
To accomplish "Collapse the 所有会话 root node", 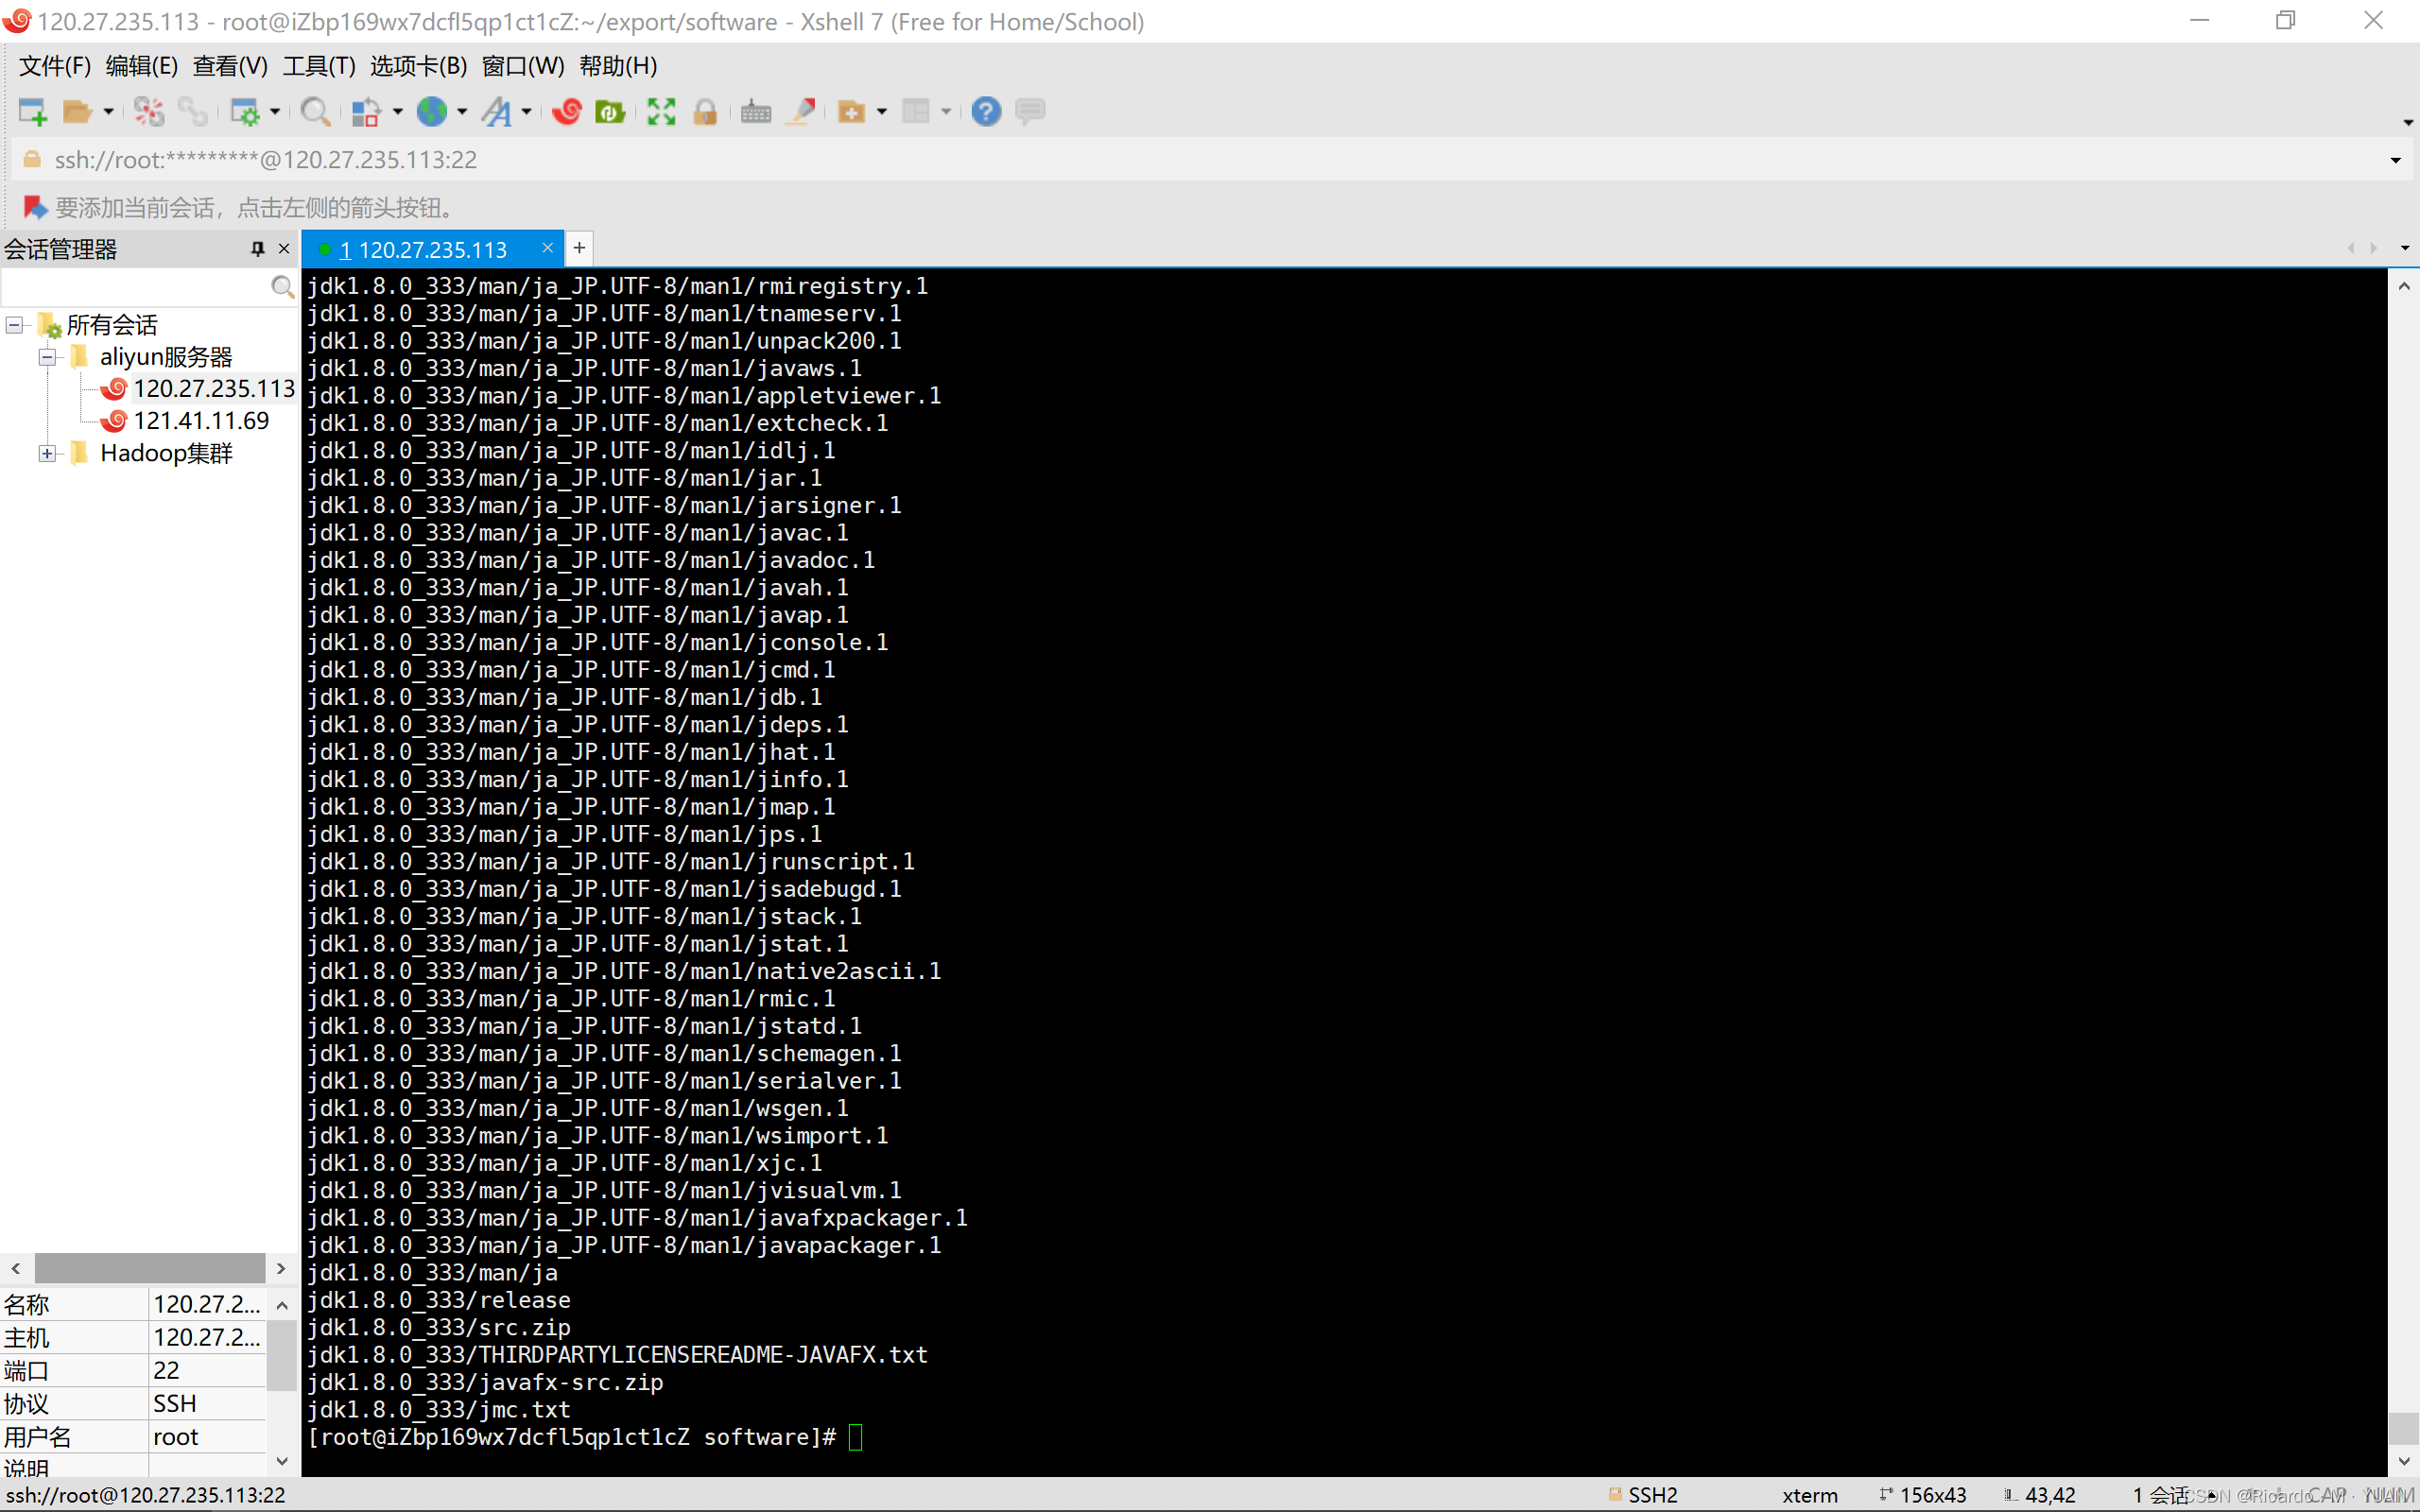I will point(15,325).
